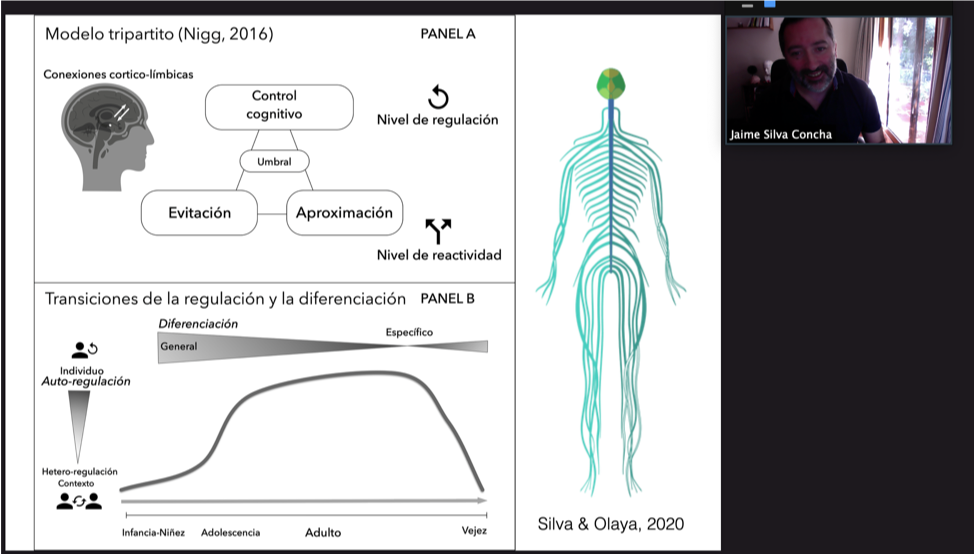Click the 'Específico' label
974x554 pixels.
409,332
